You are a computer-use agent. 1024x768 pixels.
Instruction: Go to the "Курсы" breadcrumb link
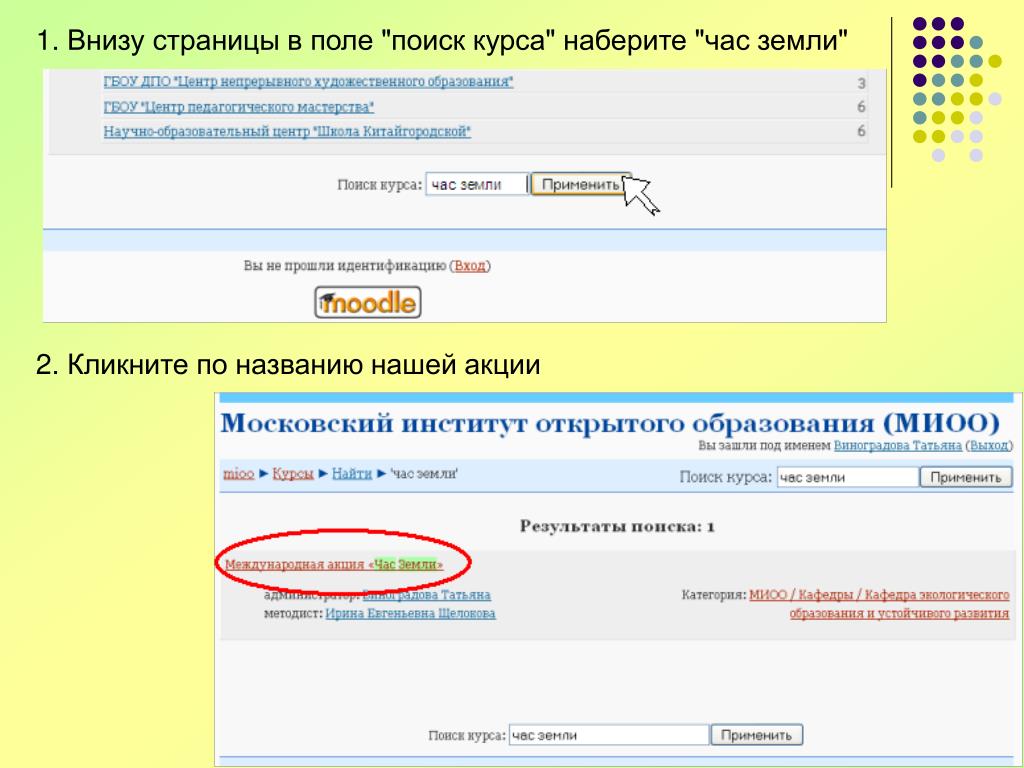(293, 473)
